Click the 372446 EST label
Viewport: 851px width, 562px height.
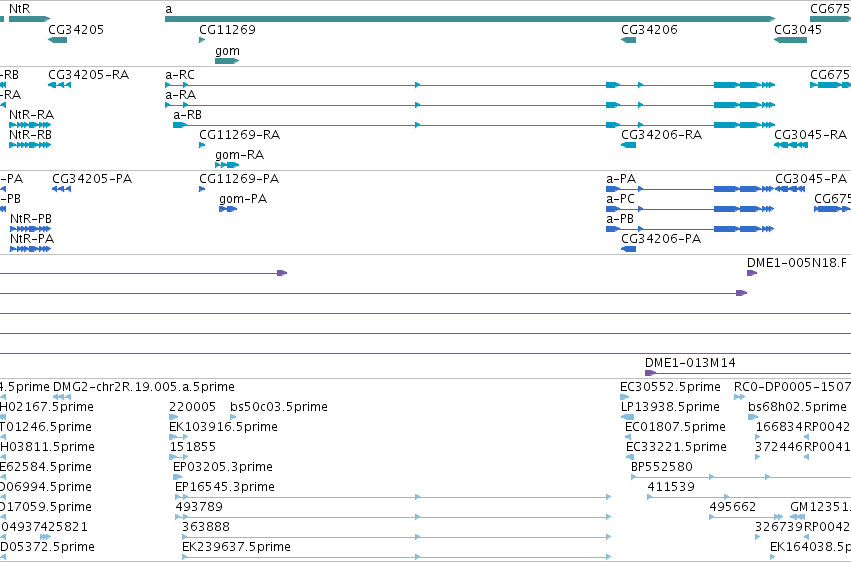point(779,447)
